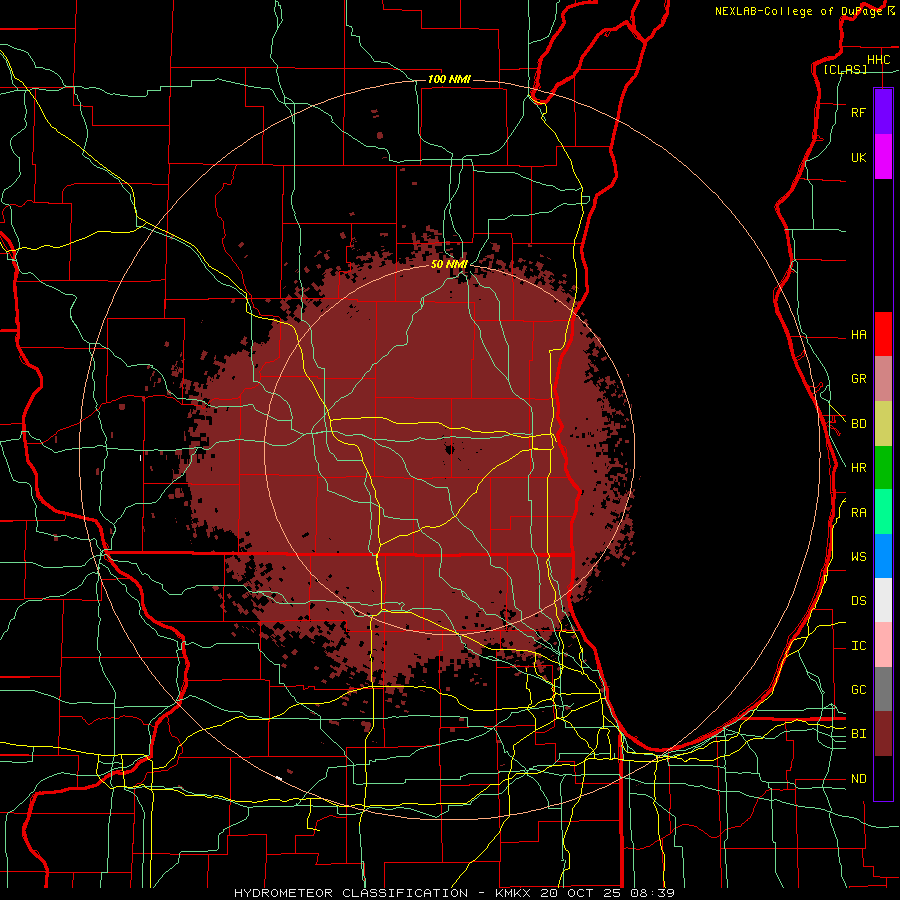Click the purple RF color swatch

883,112
